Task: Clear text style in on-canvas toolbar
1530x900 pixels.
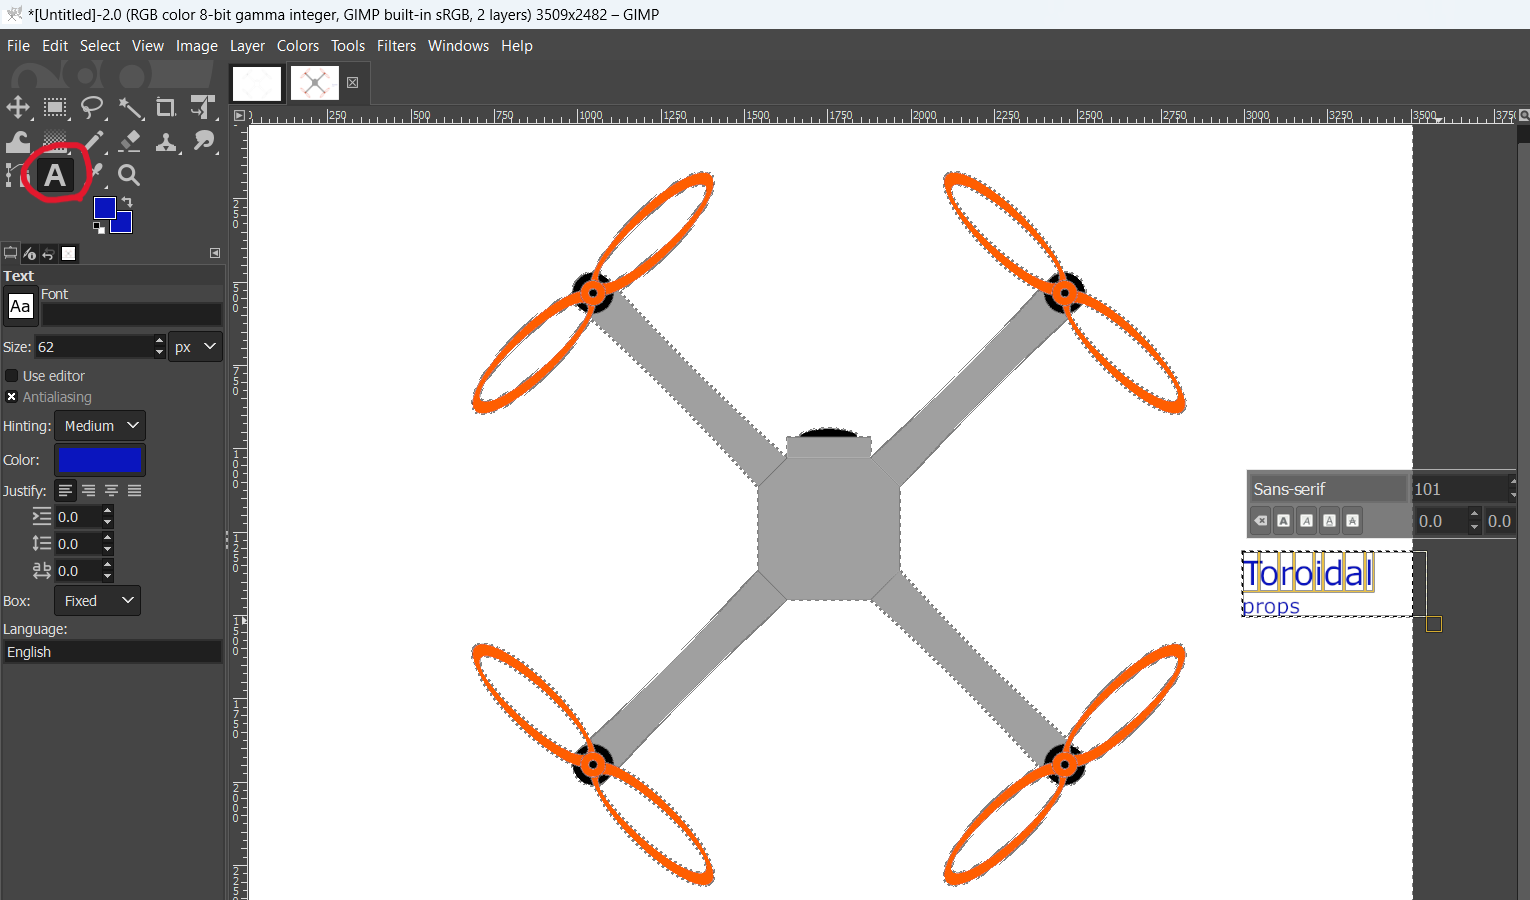Action: coord(1261,520)
